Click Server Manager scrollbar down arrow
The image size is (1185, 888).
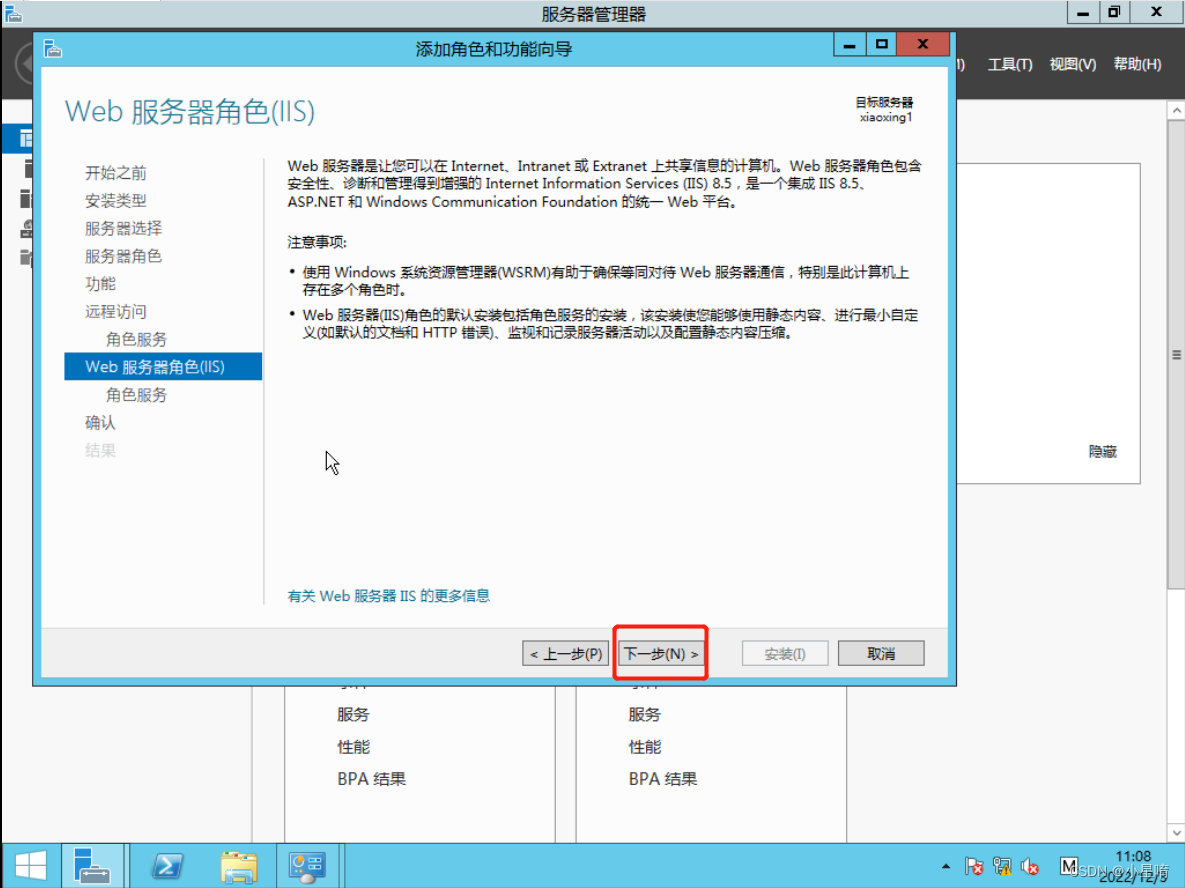pyautogui.click(x=1176, y=833)
